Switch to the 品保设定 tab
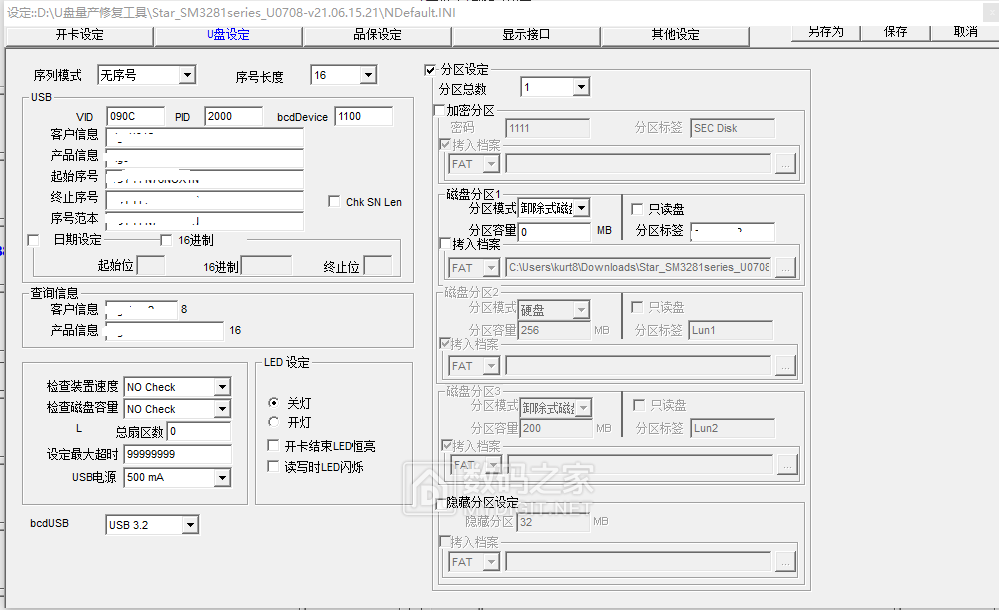The image size is (999, 610). pyautogui.click(x=376, y=33)
